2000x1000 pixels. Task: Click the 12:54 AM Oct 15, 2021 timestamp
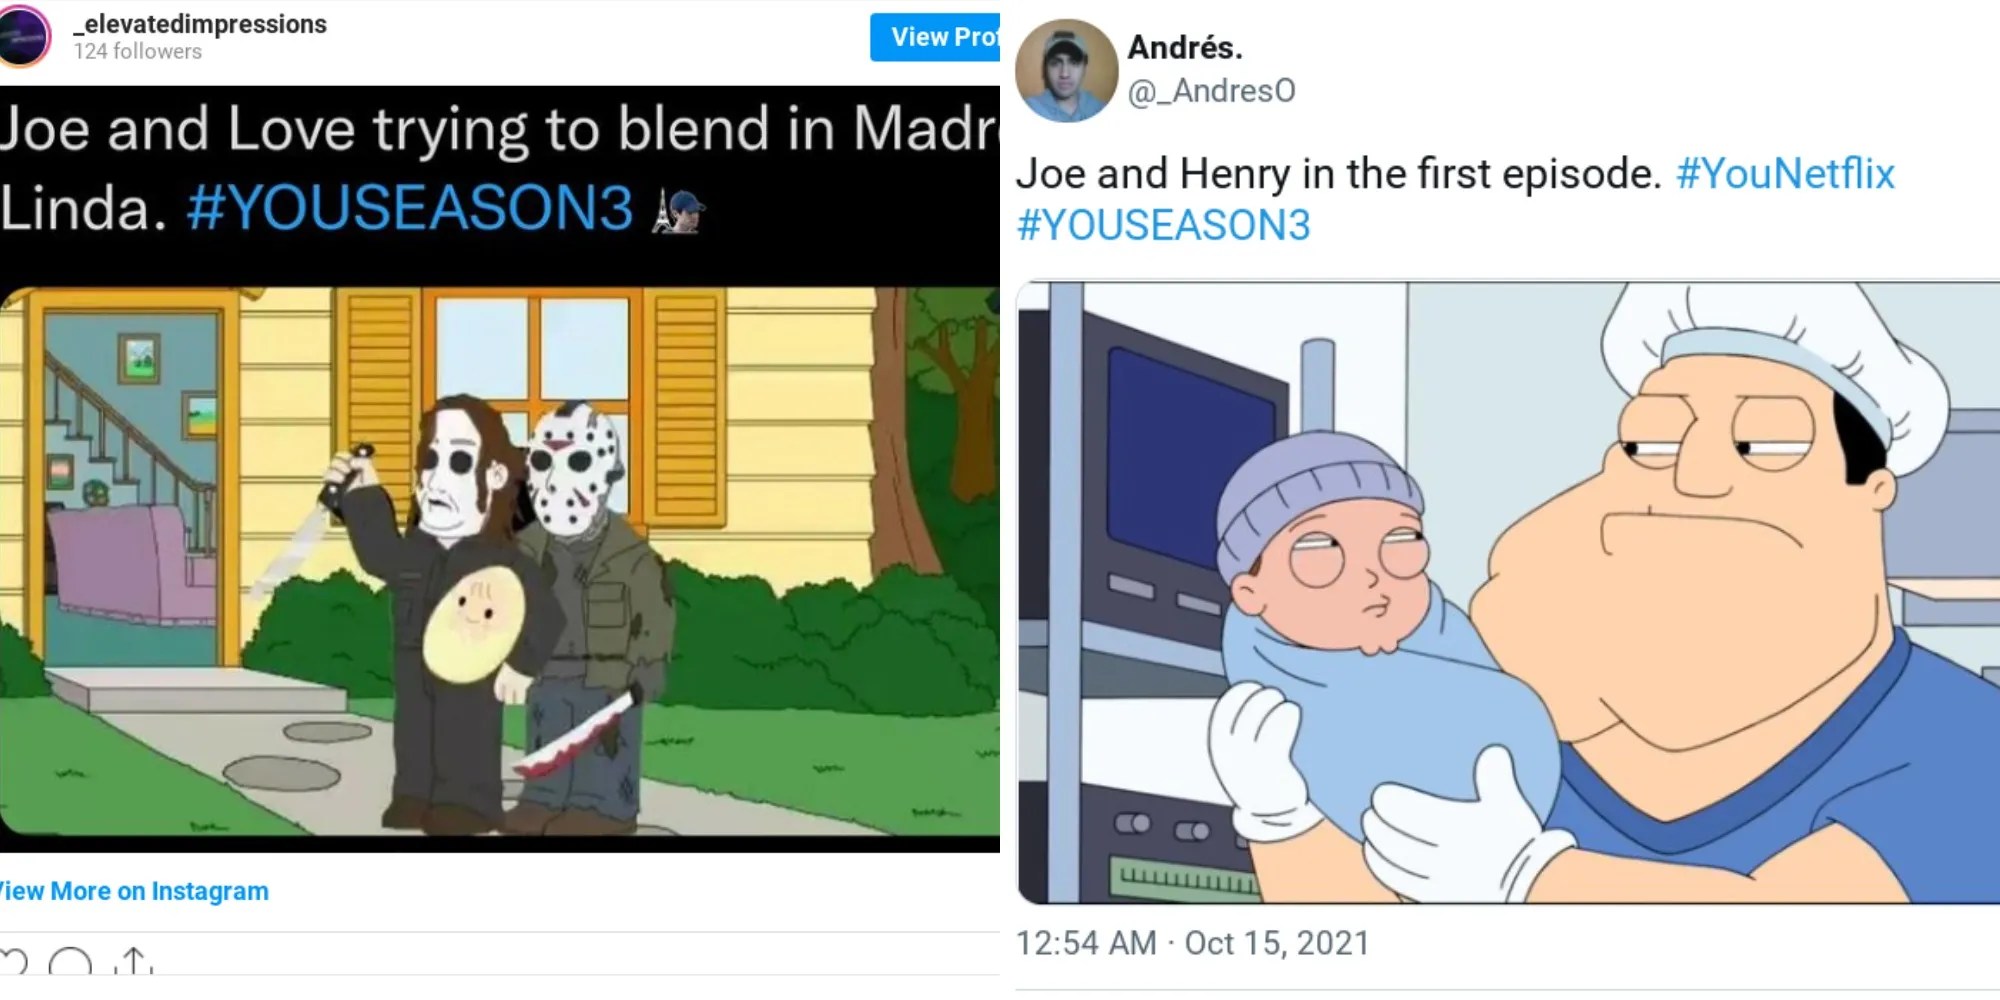(1192, 943)
